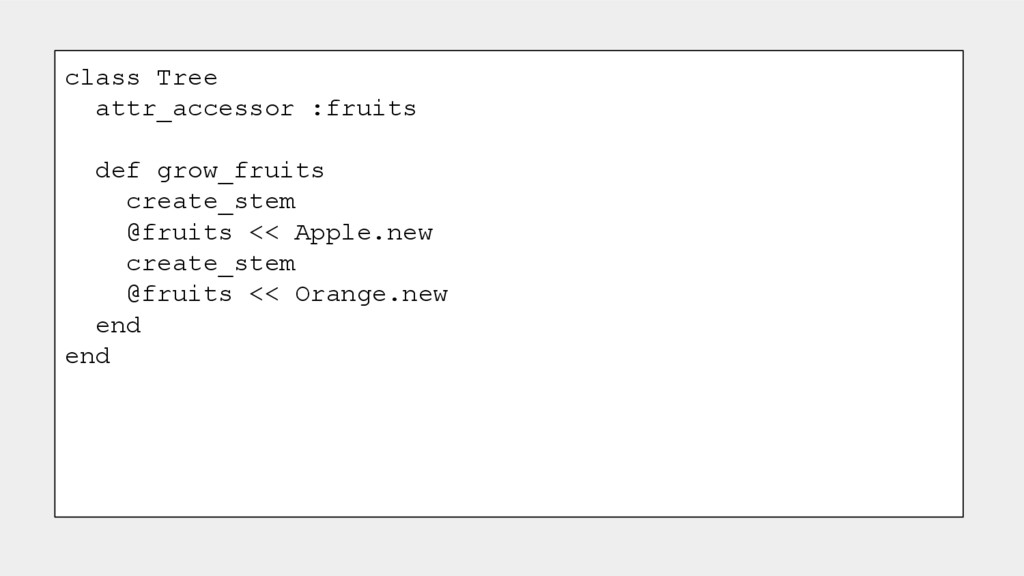
Task: Click the "Apple.new" text
Action: (x=363, y=233)
